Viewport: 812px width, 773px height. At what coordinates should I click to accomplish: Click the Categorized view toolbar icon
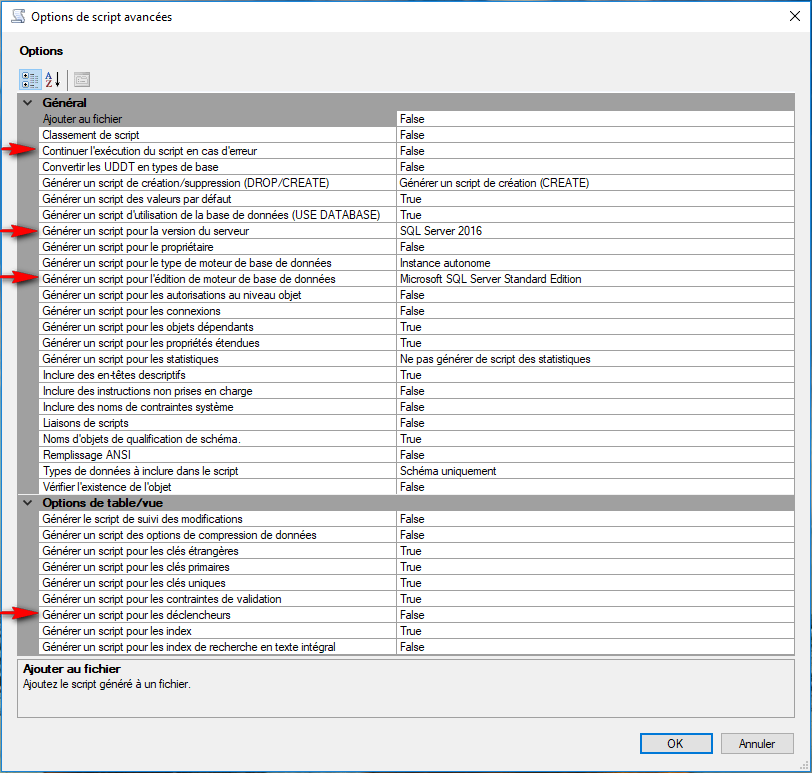pos(29,79)
